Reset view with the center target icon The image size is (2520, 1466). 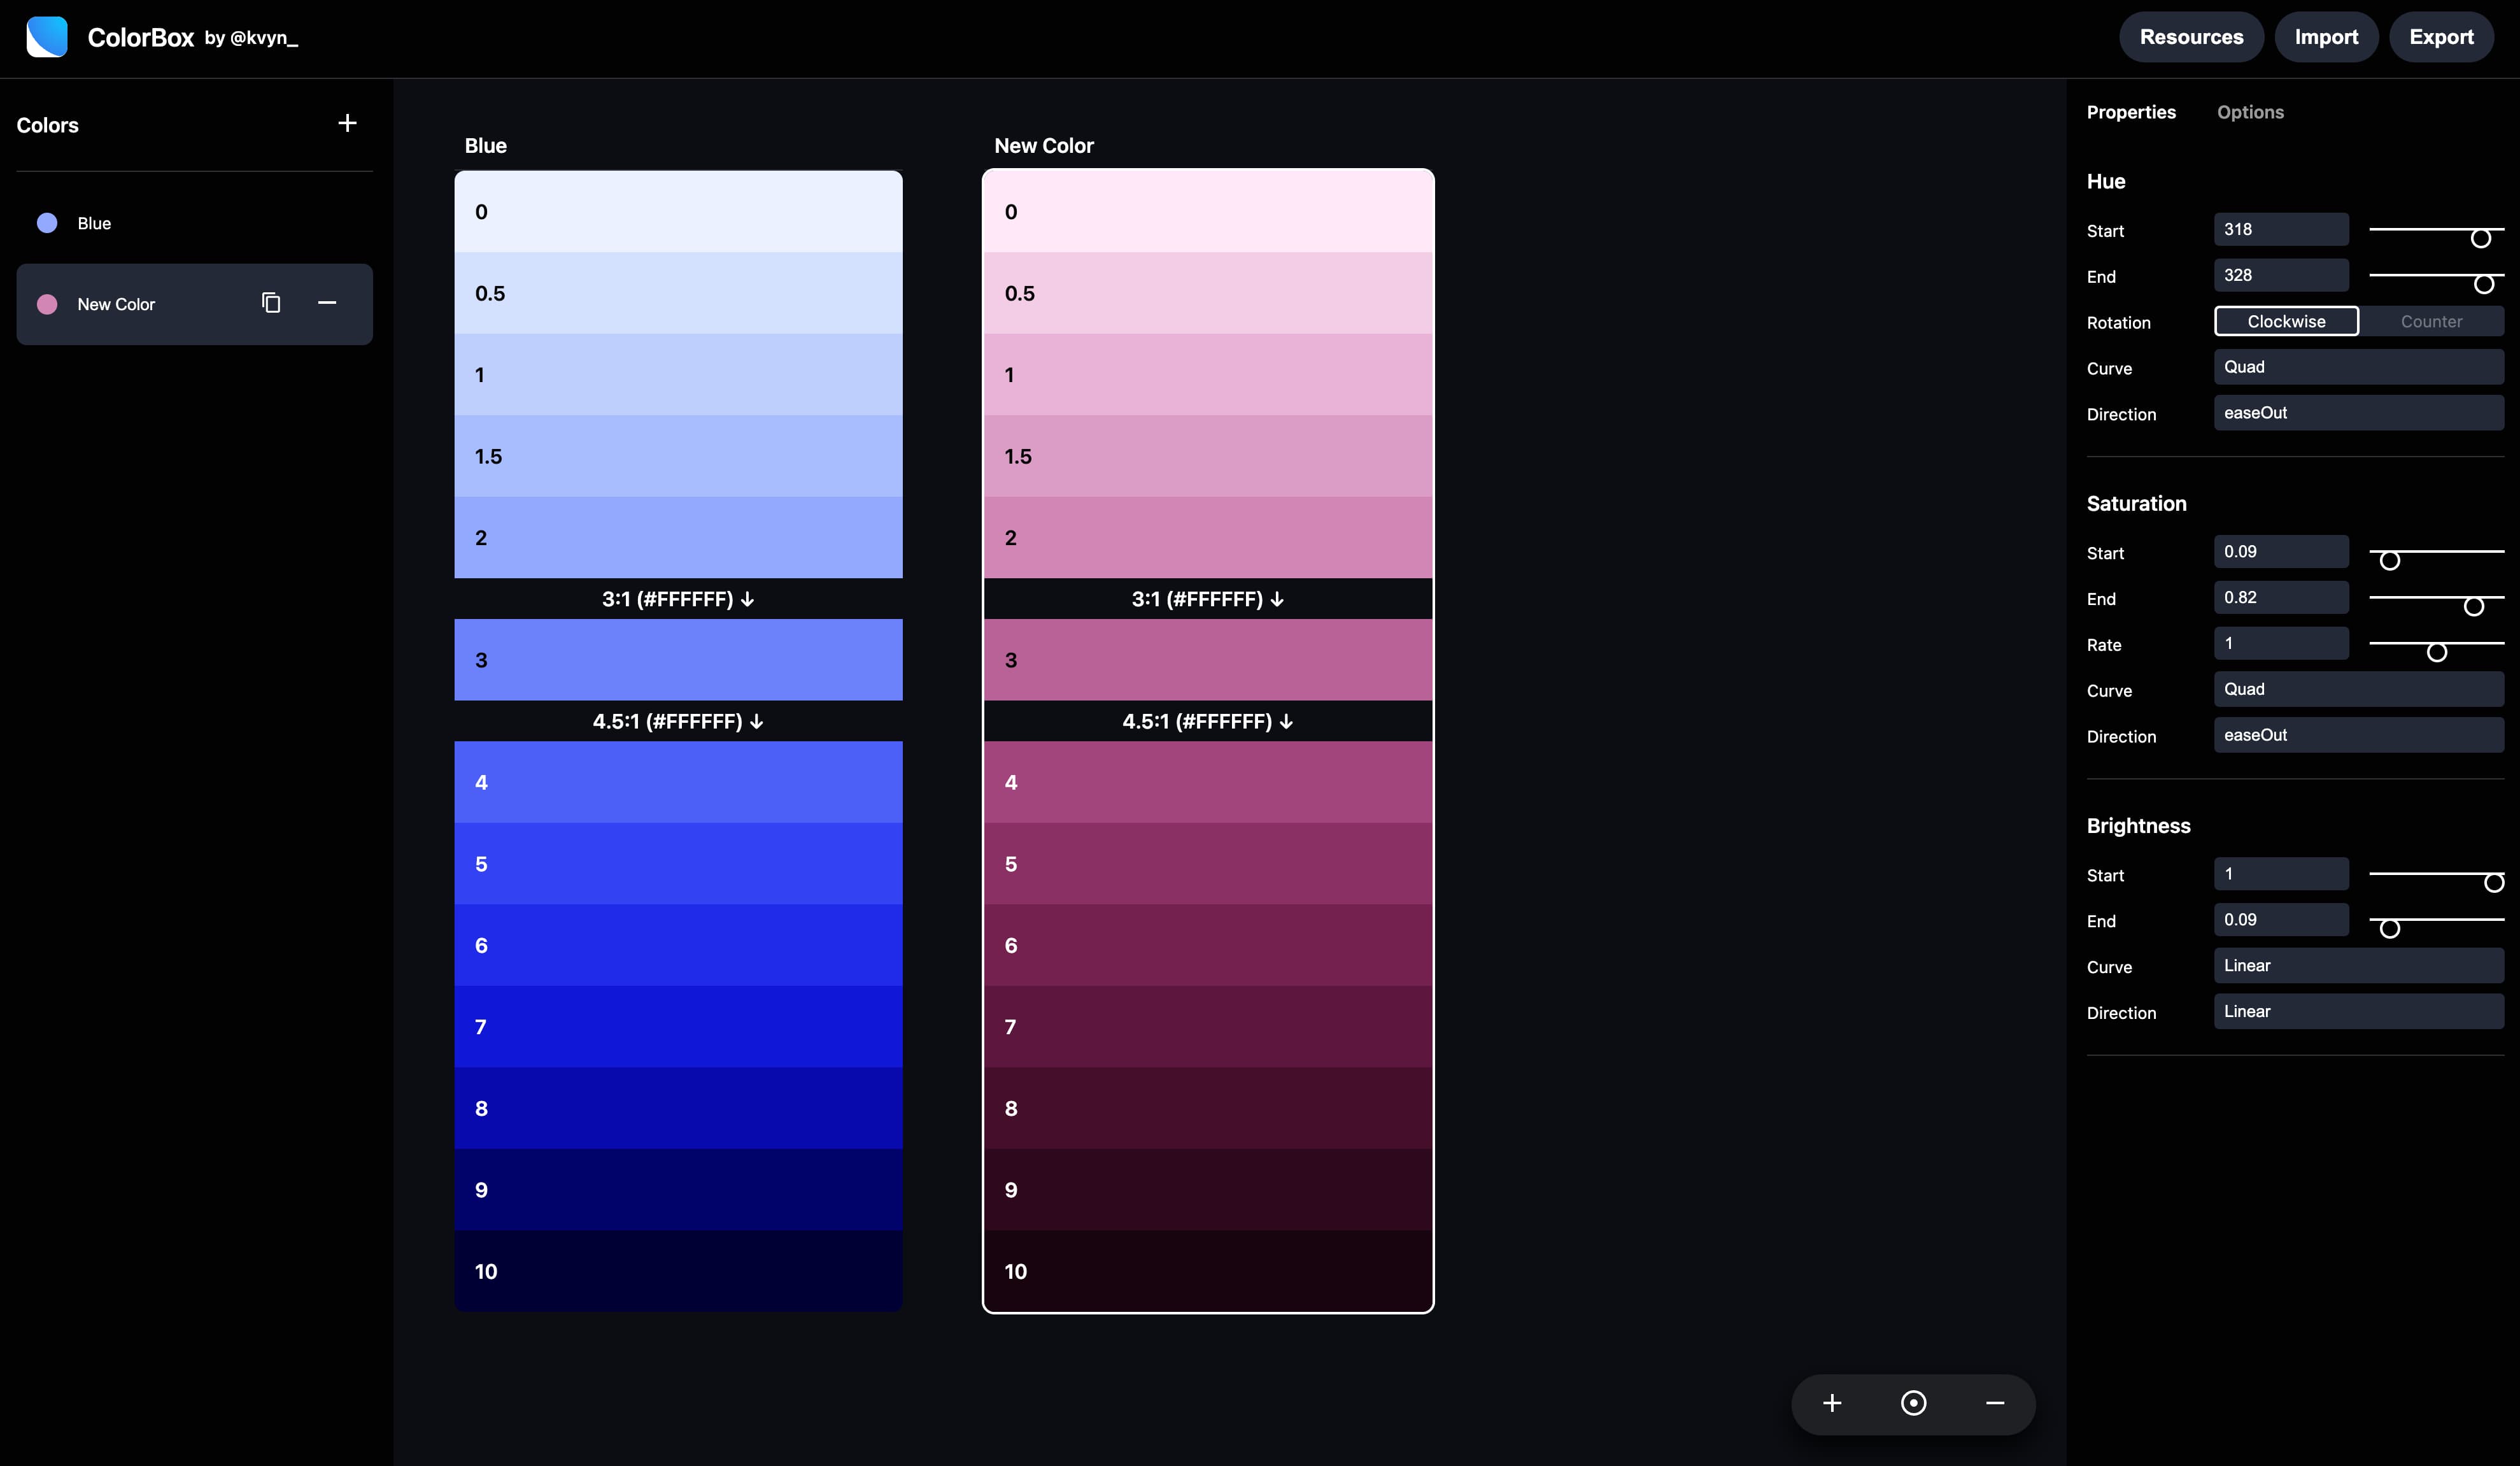pyautogui.click(x=1913, y=1403)
